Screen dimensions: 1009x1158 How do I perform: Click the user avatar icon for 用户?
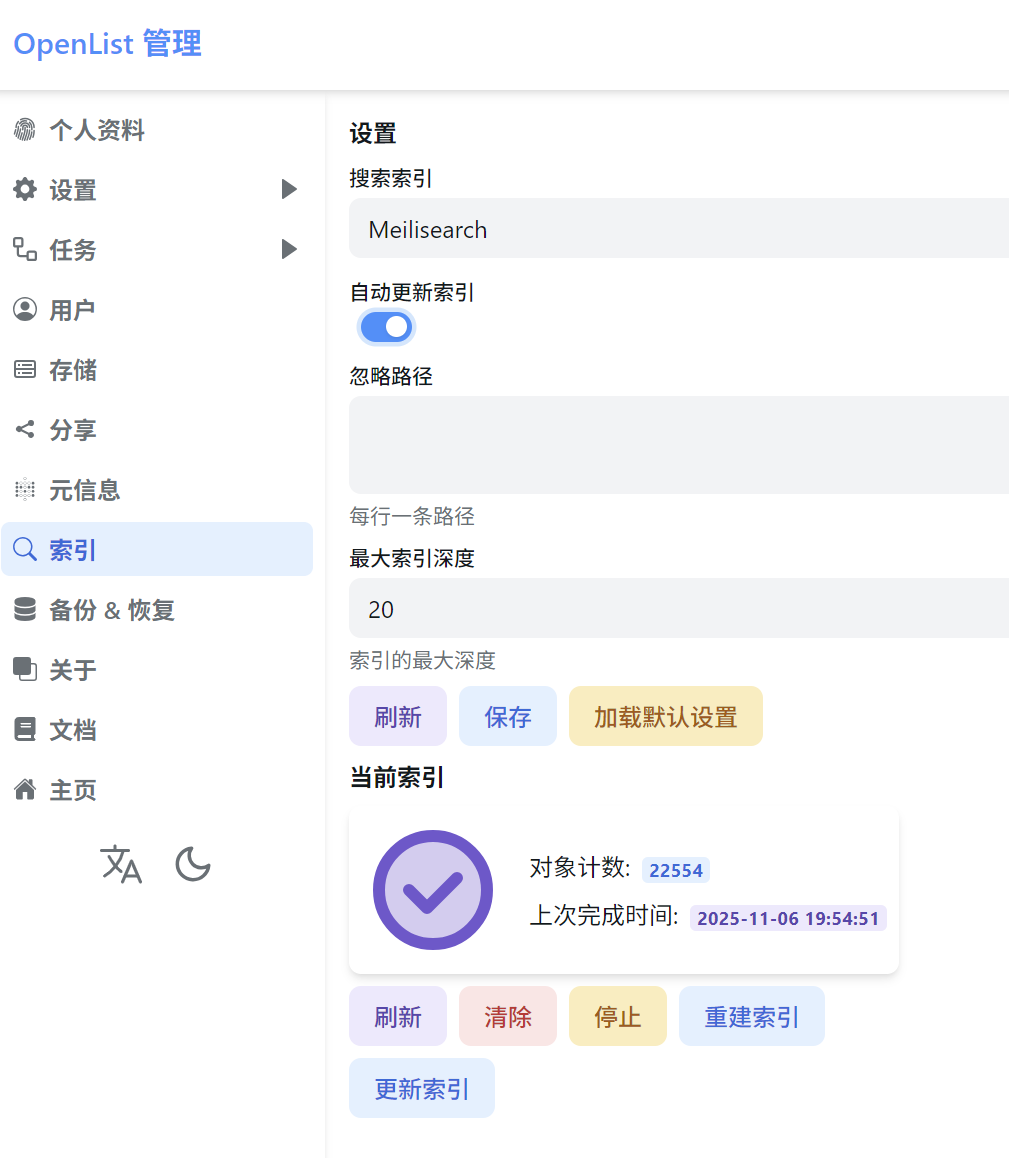(24, 310)
